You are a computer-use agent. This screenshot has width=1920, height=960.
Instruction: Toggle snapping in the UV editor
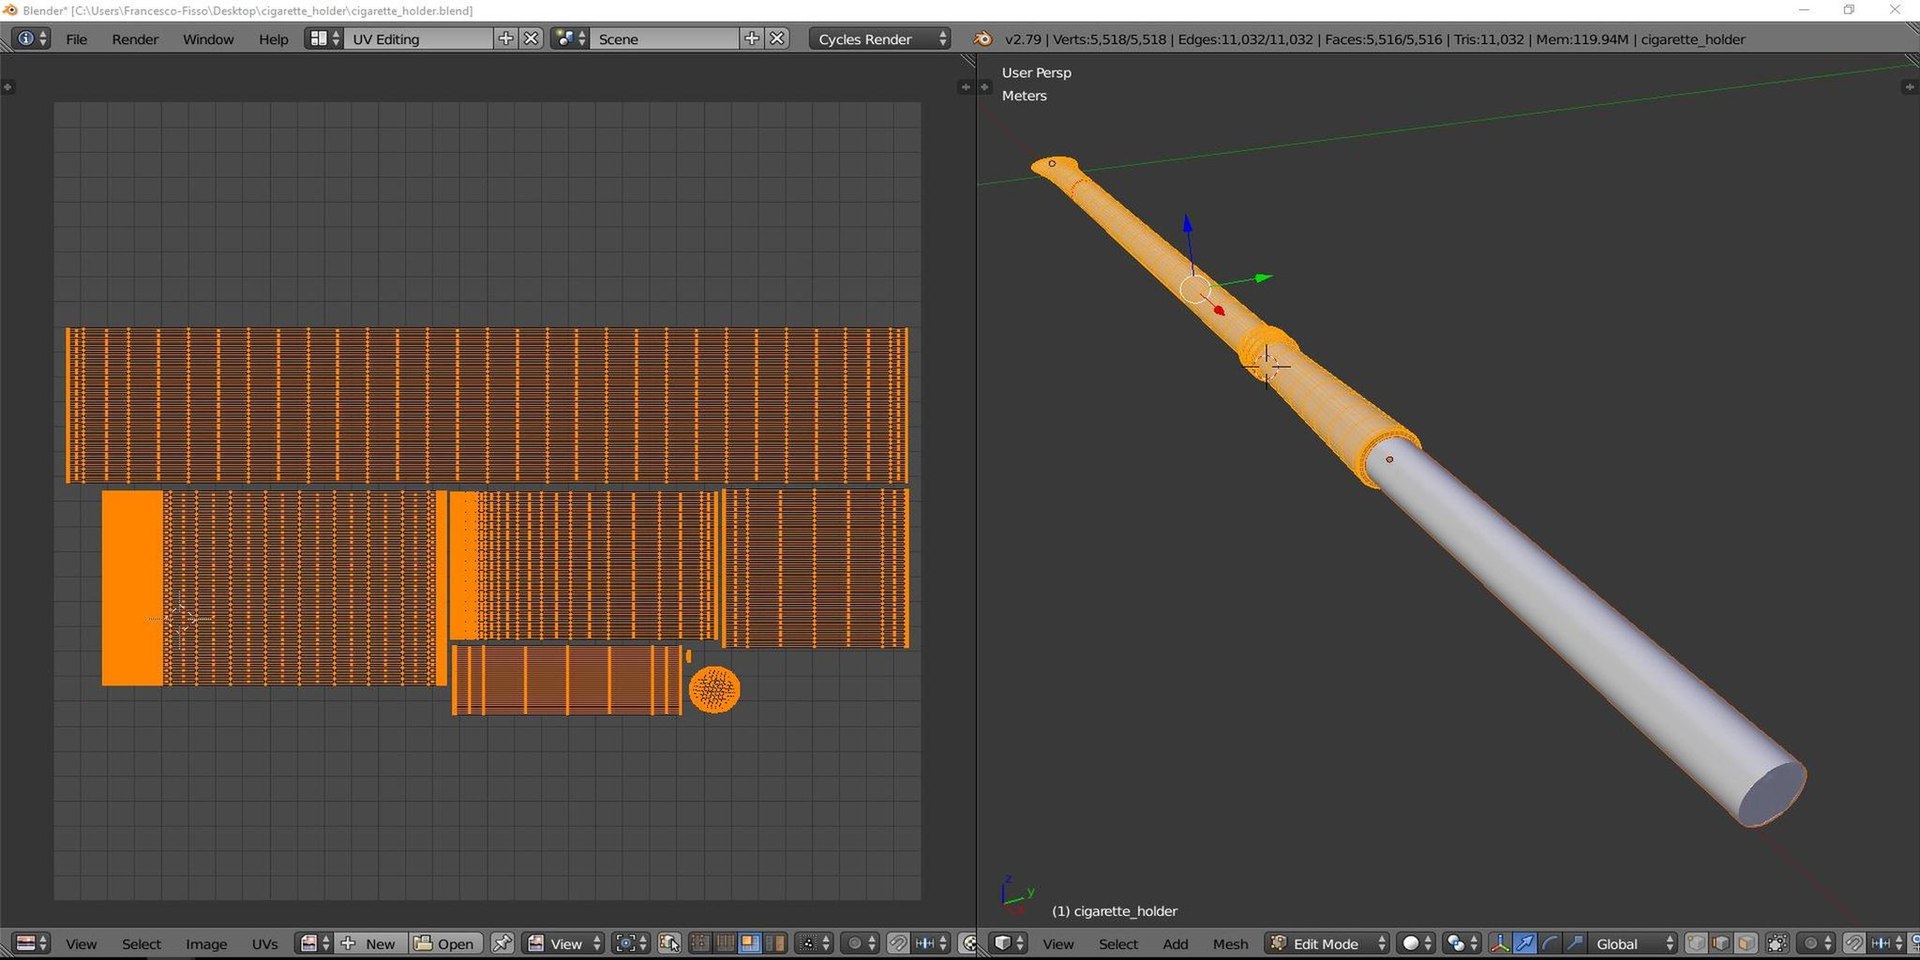[898, 943]
